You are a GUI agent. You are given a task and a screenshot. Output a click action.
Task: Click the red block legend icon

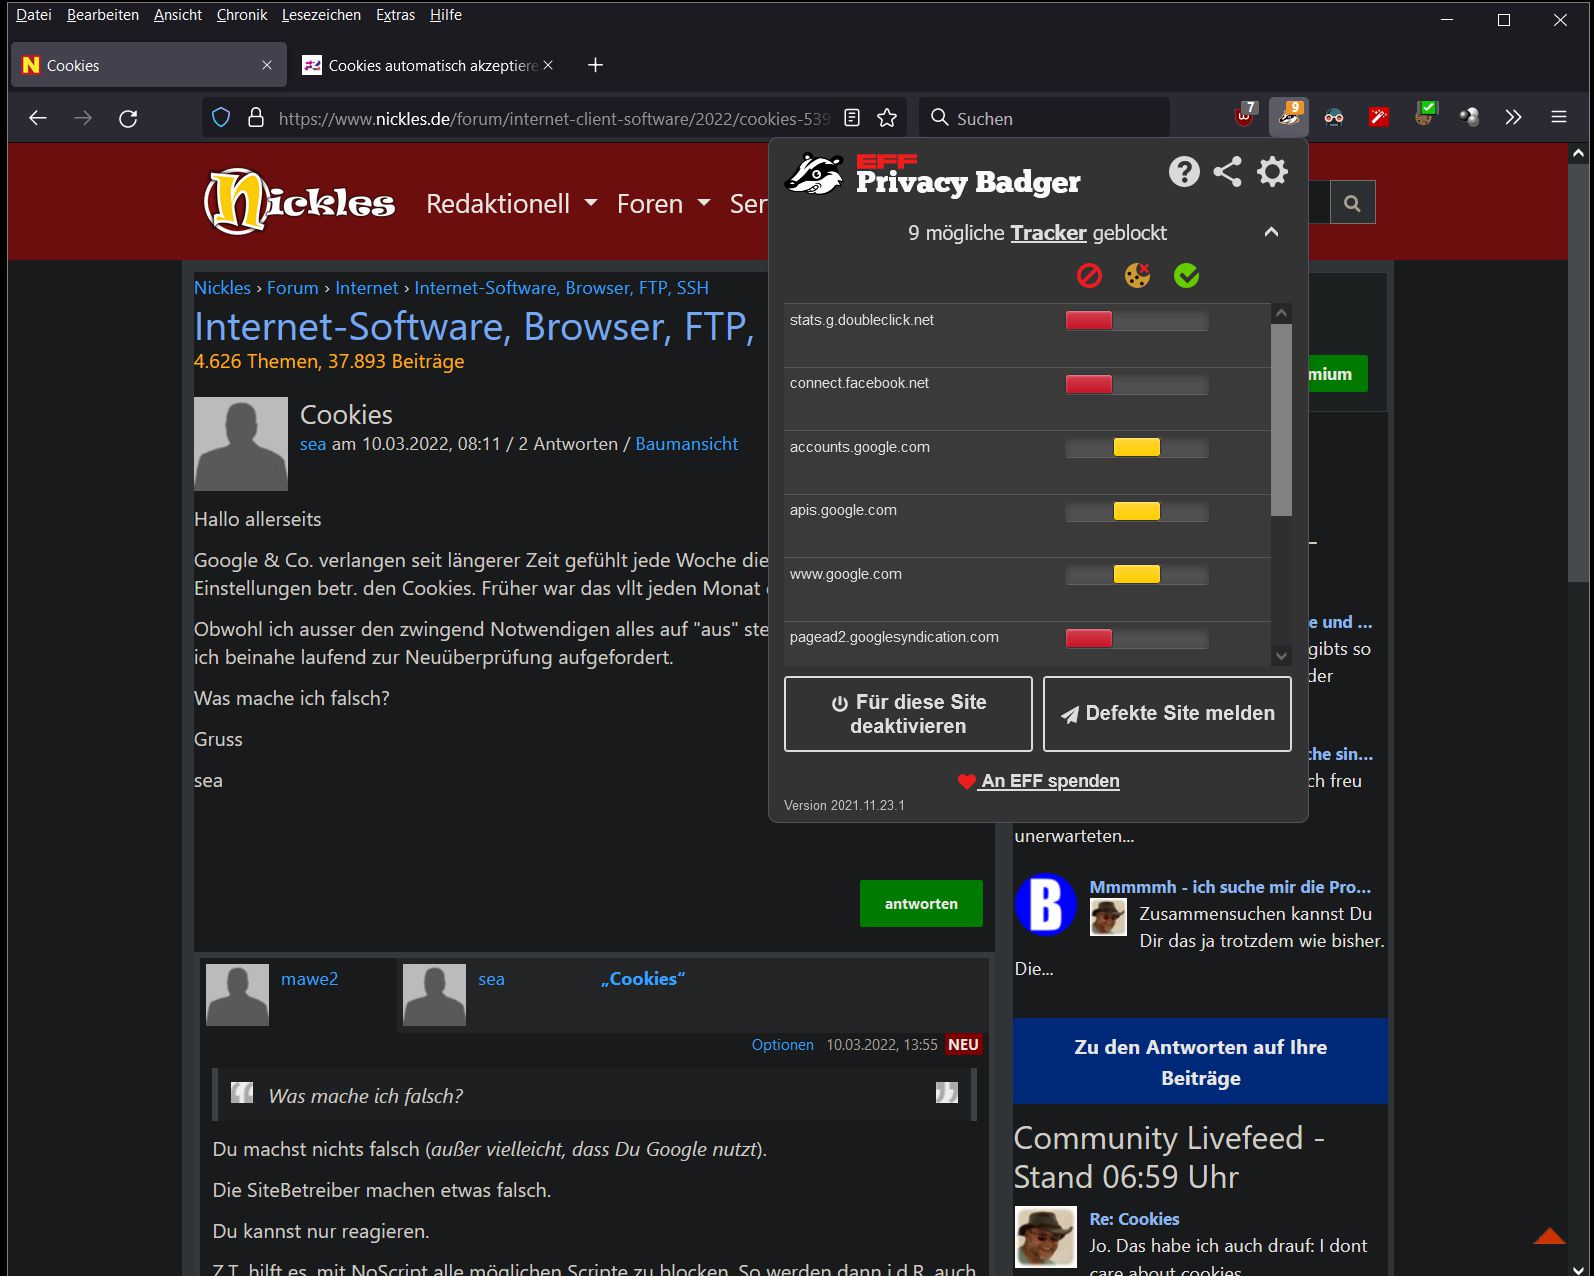[x=1089, y=275]
